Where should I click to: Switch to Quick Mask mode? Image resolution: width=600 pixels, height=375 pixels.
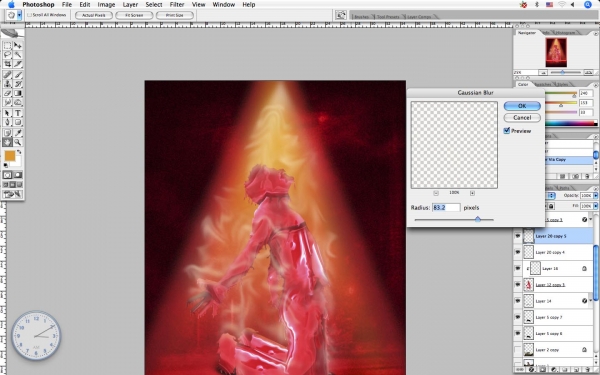18,175
